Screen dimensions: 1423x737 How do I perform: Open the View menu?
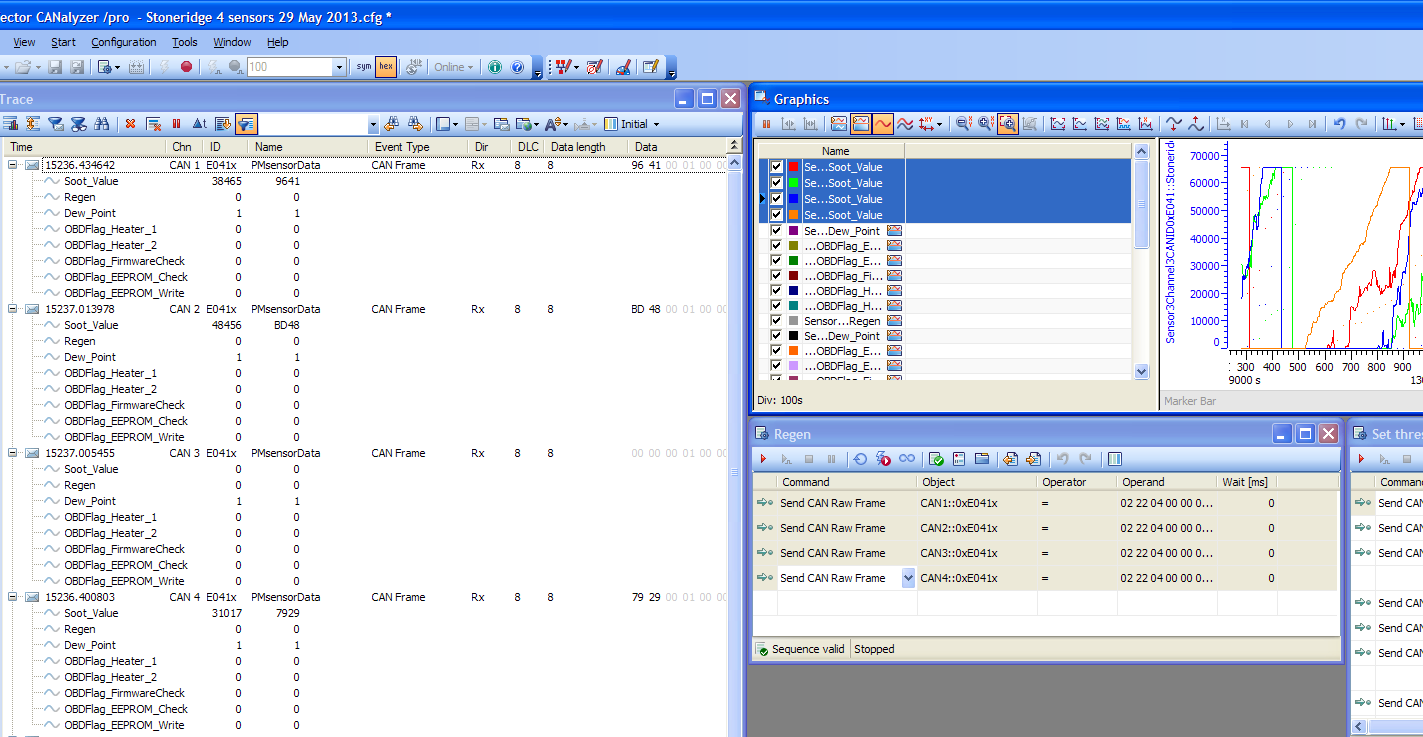(x=24, y=42)
